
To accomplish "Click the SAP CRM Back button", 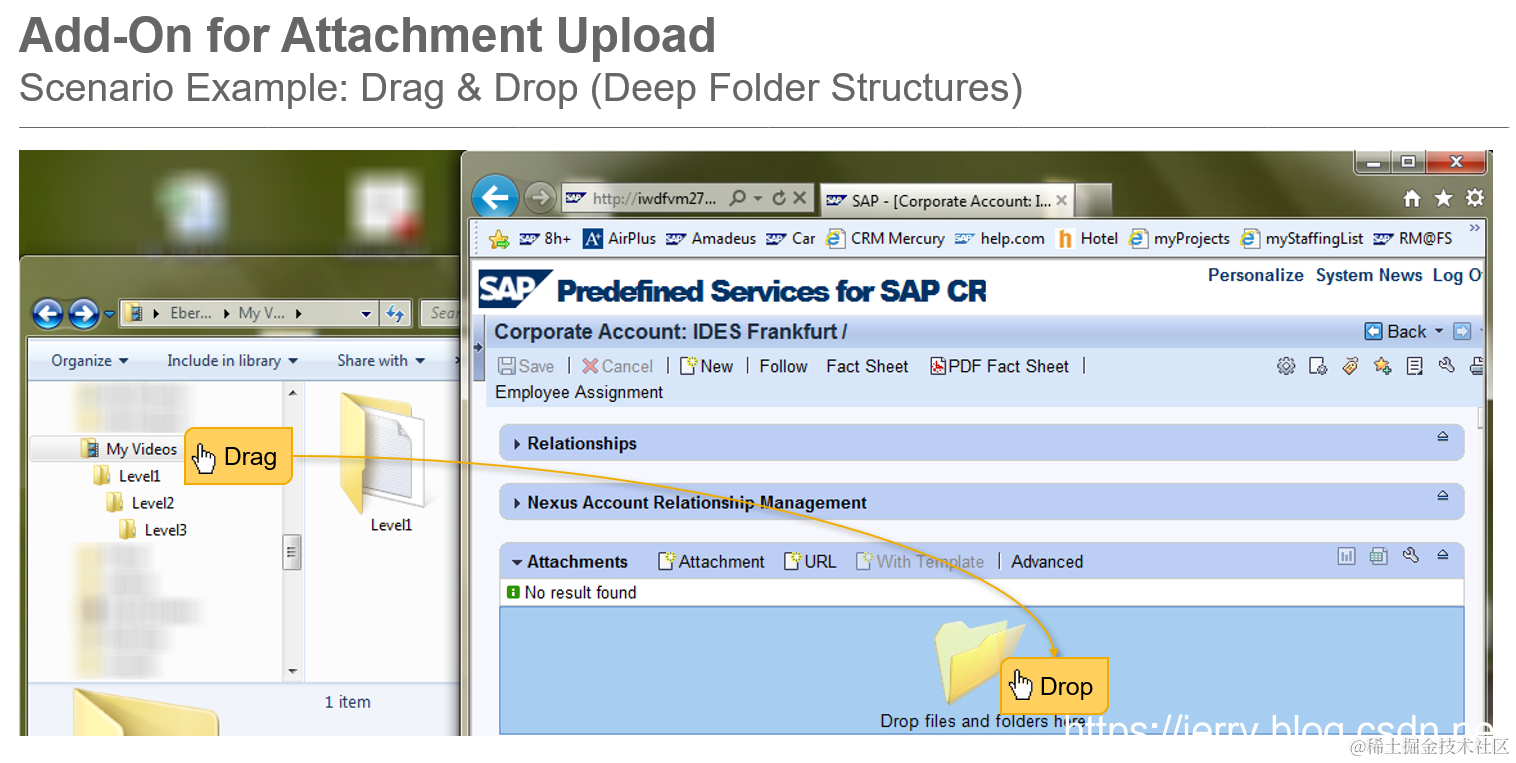I will pyautogui.click(x=1396, y=331).
